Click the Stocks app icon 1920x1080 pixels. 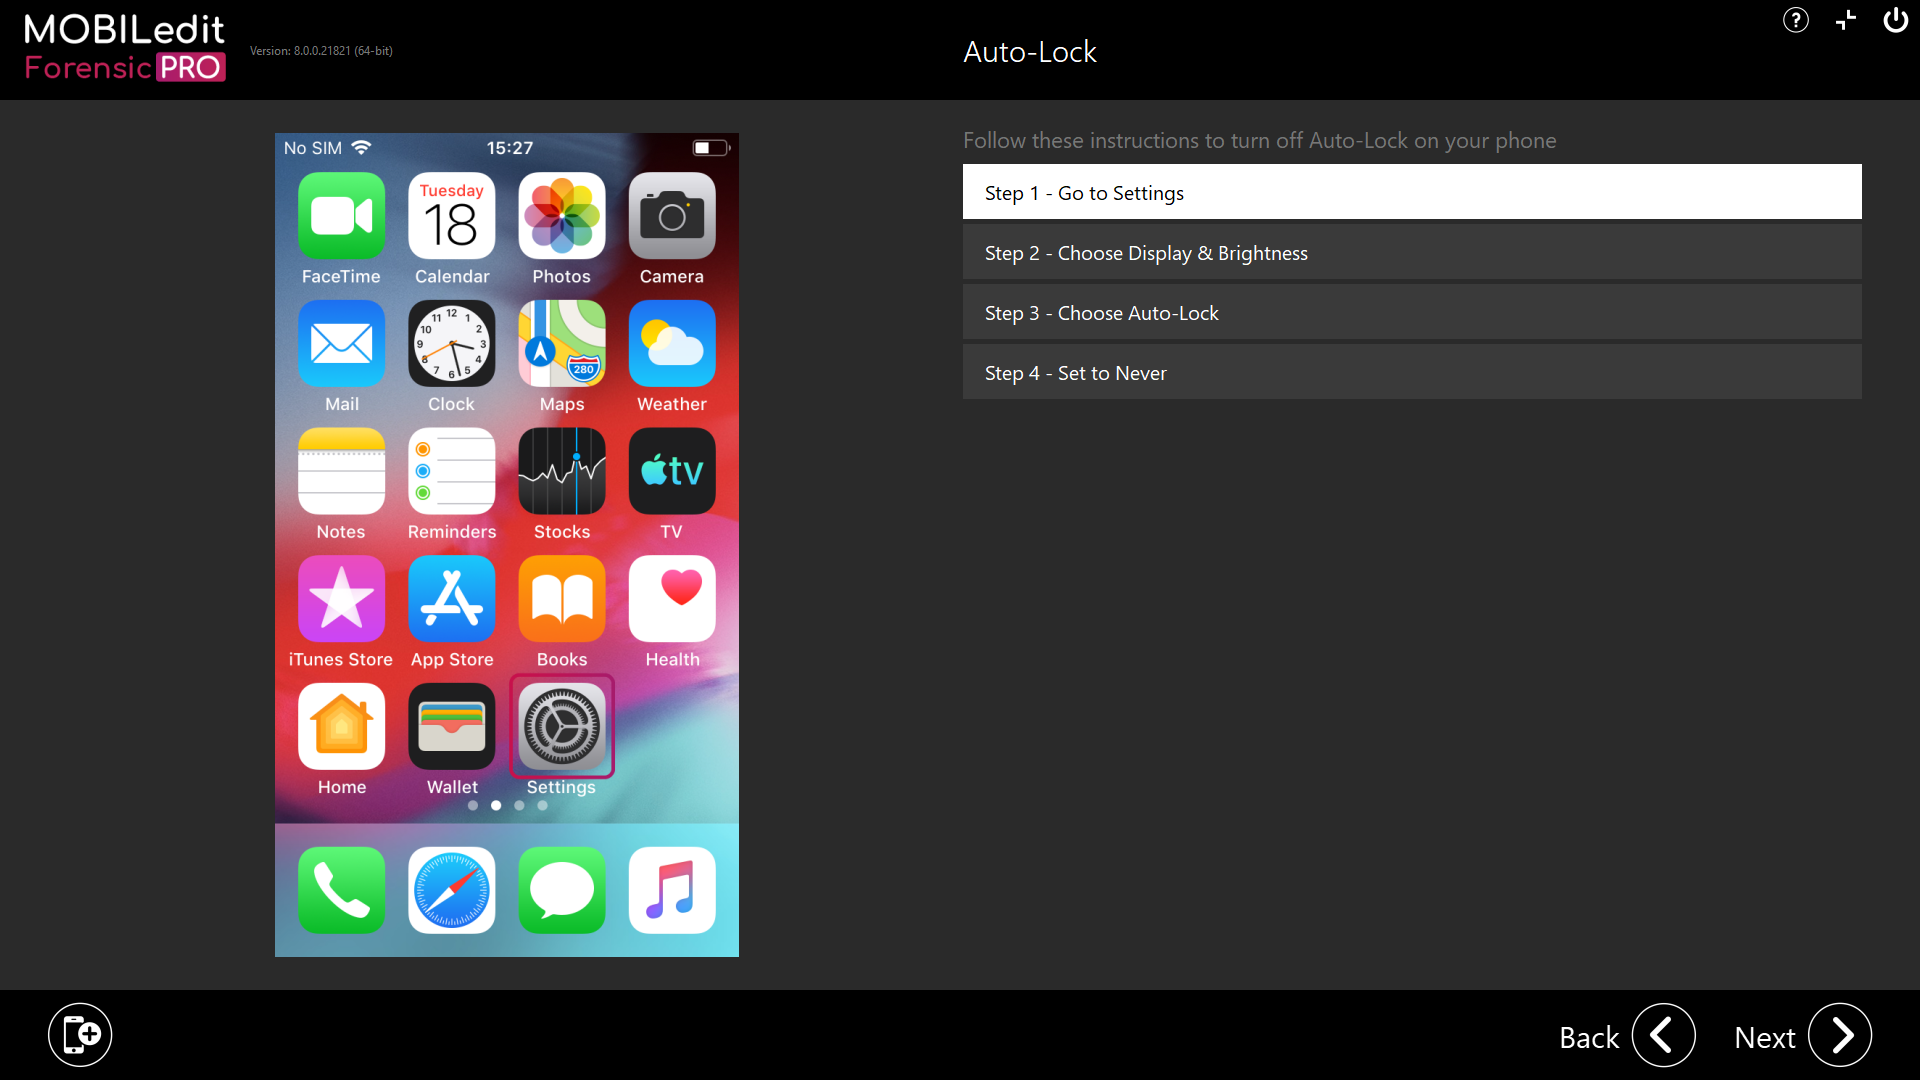(562, 471)
